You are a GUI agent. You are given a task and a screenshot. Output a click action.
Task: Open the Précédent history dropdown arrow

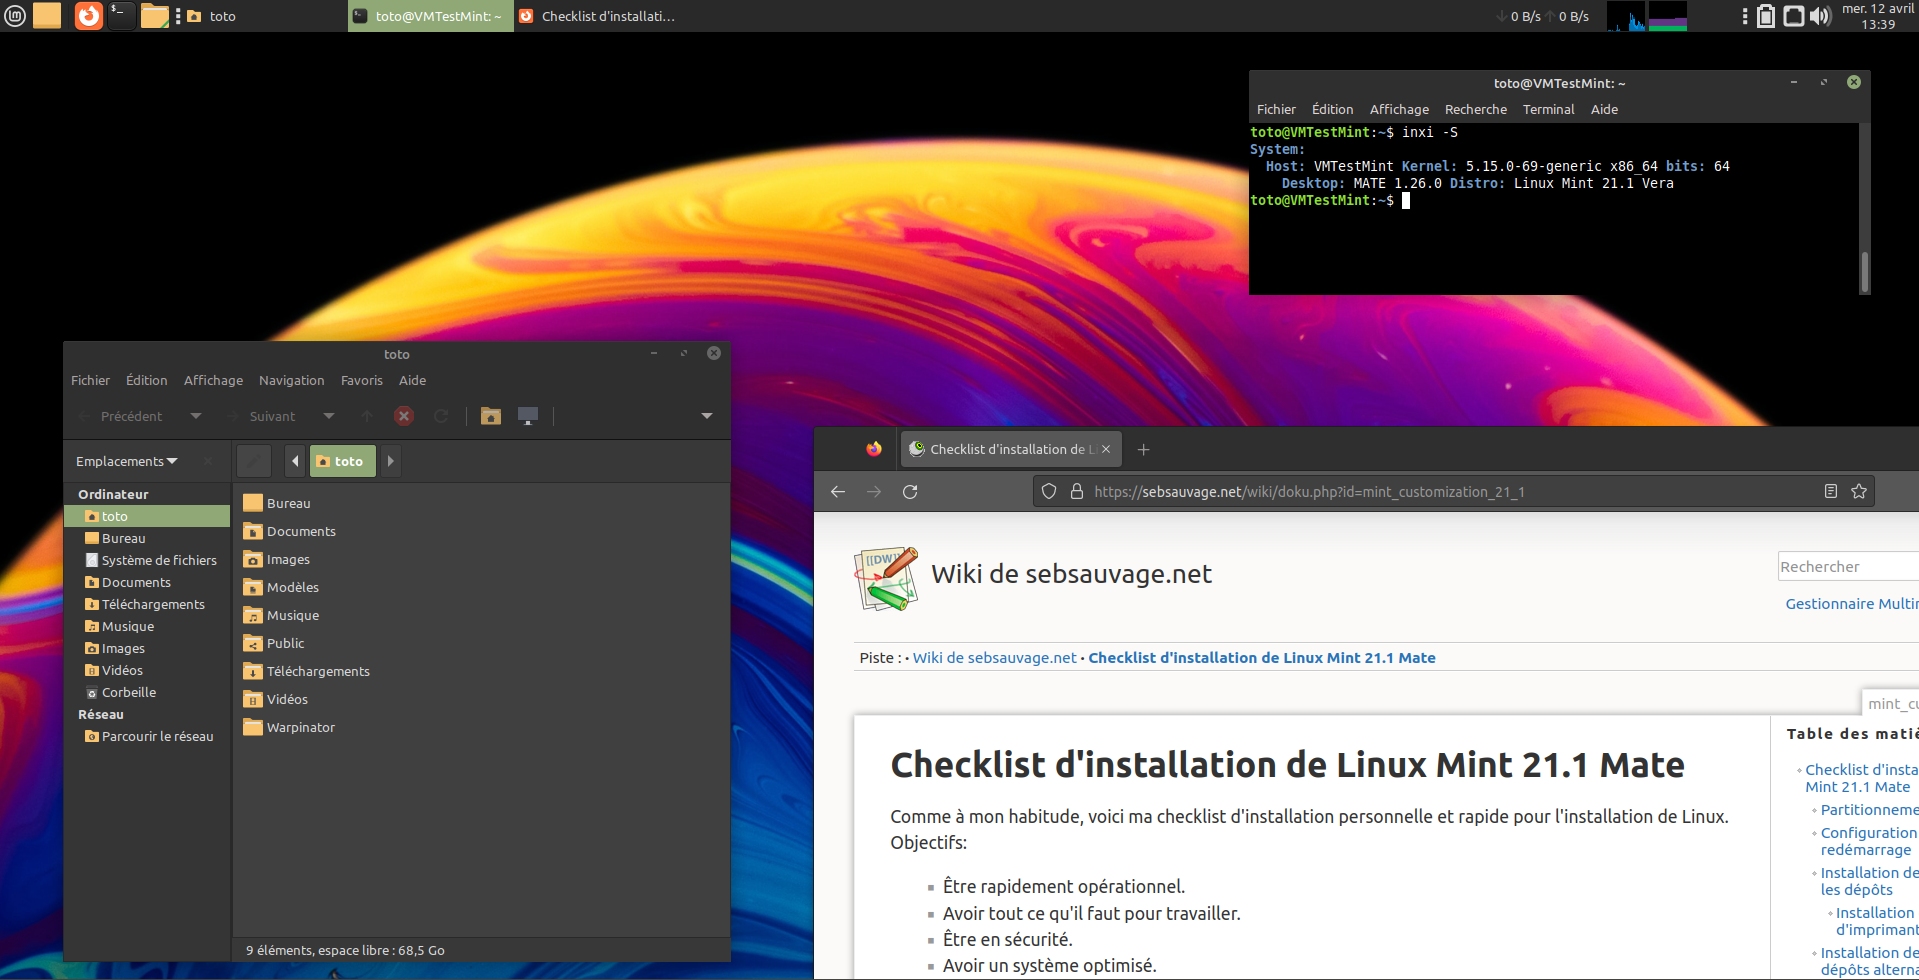pos(196,416)
